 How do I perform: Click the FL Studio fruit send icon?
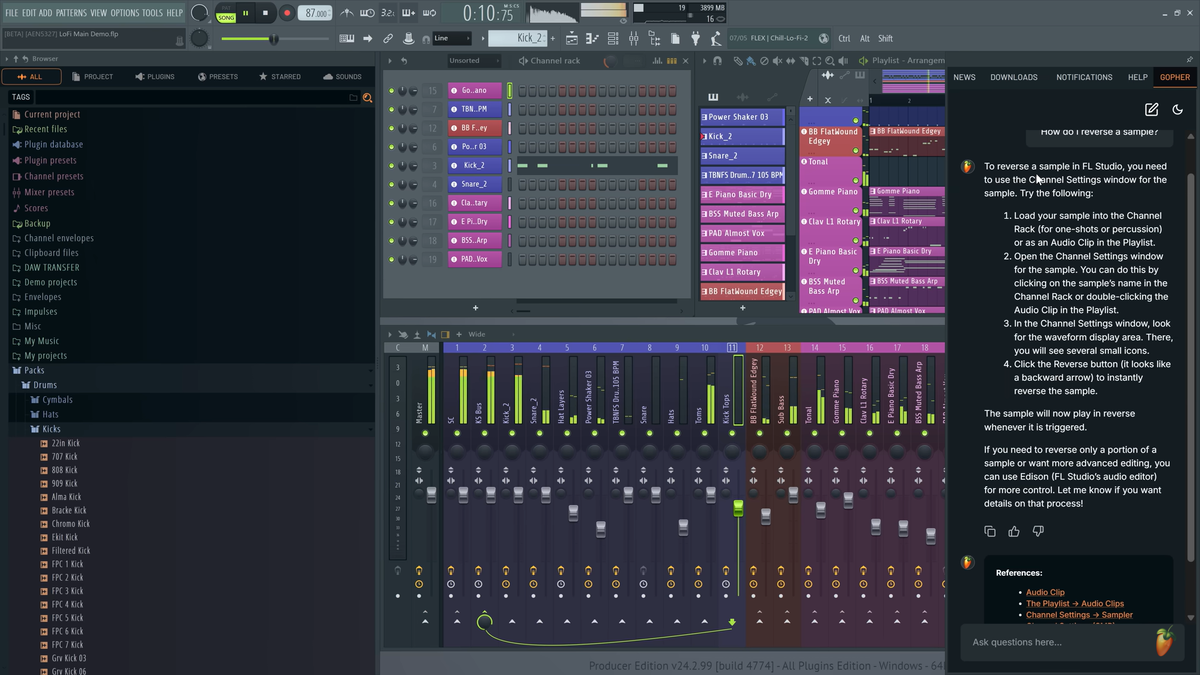[1163, 641]
